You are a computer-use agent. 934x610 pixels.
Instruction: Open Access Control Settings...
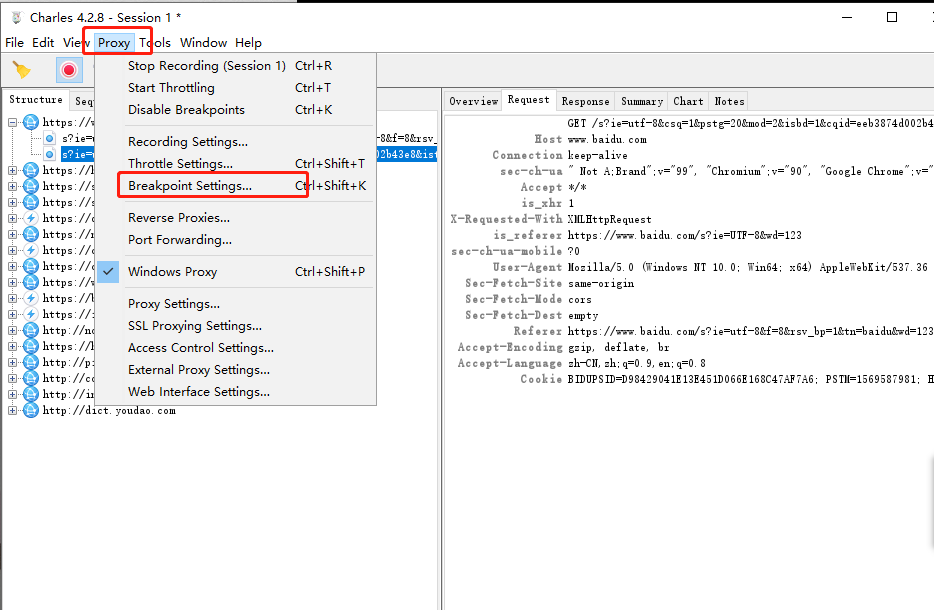[236, 348]
